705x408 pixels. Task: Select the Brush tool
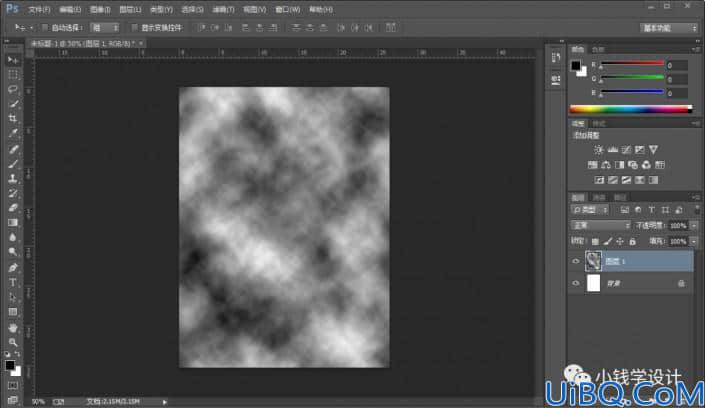tap(13, 164)
